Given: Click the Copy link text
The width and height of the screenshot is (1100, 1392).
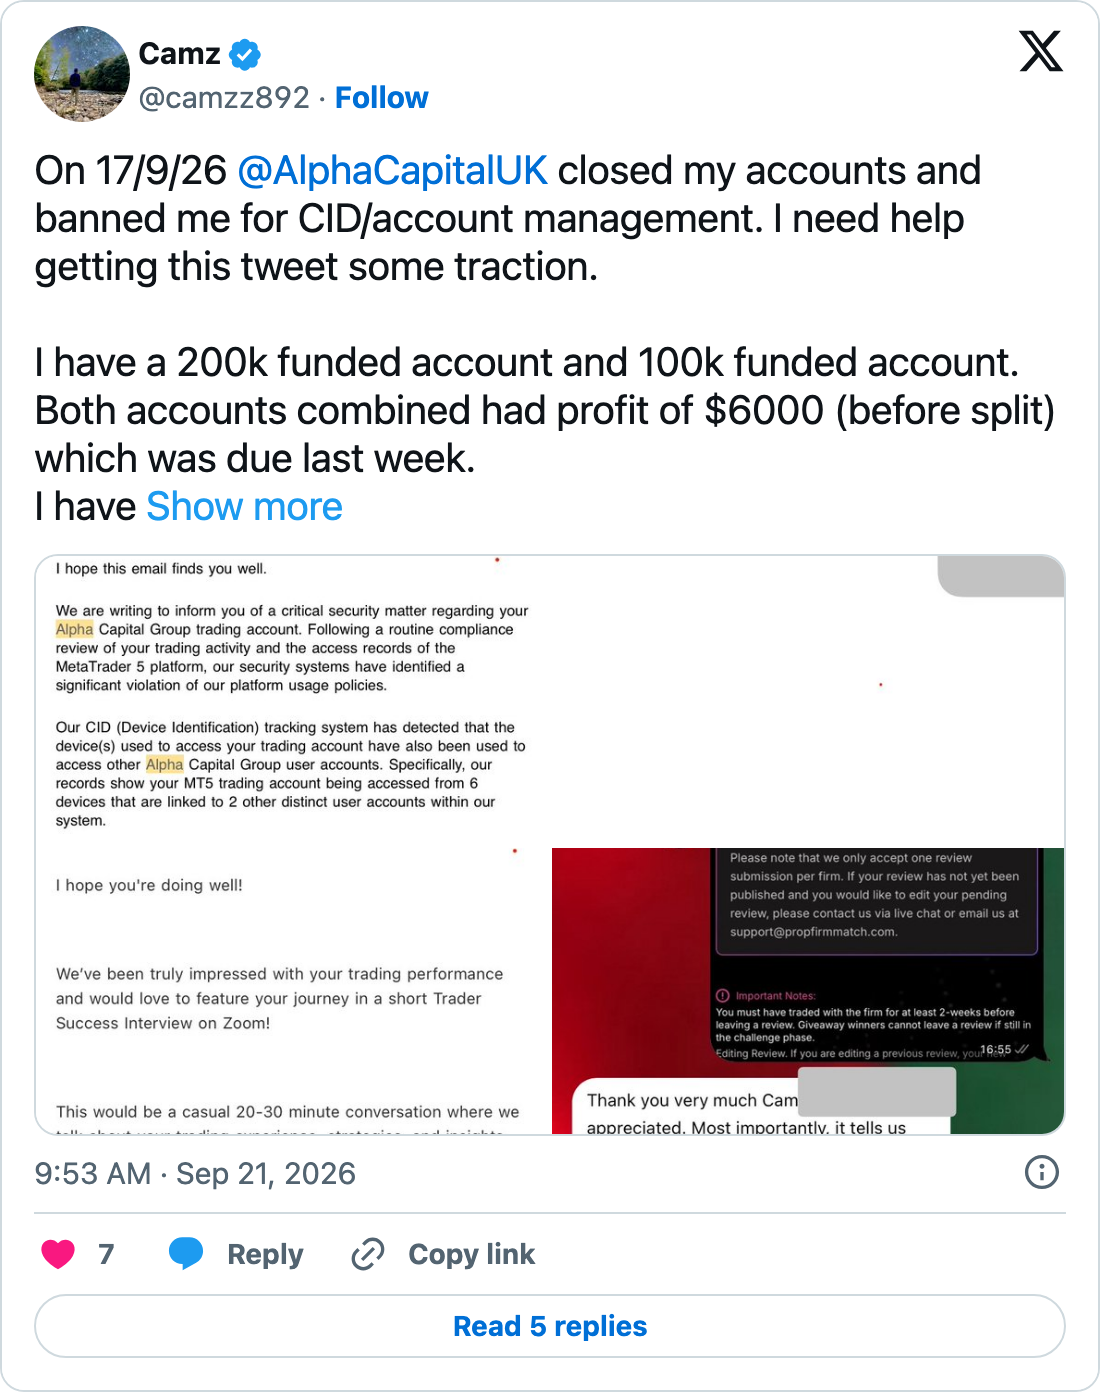Looking at the screenshot, I should 472,1254.
